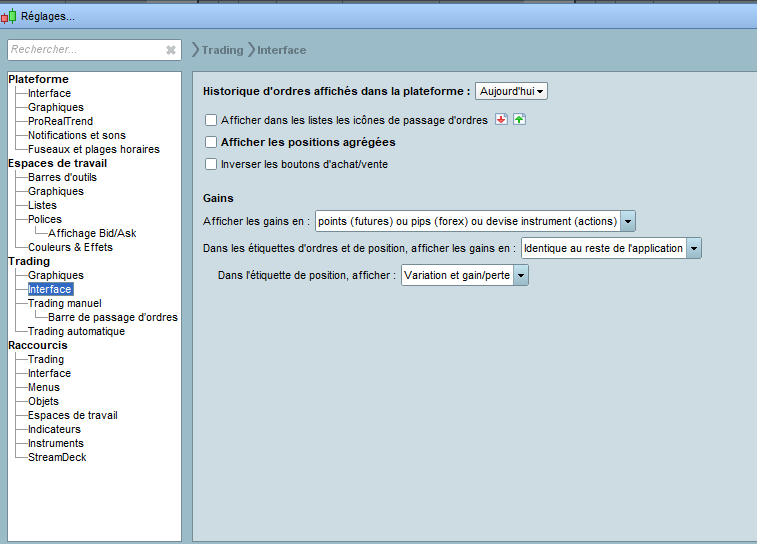757x544 pixels.
Task: Open Trading automatique settings
Action: tap(76, 331)
